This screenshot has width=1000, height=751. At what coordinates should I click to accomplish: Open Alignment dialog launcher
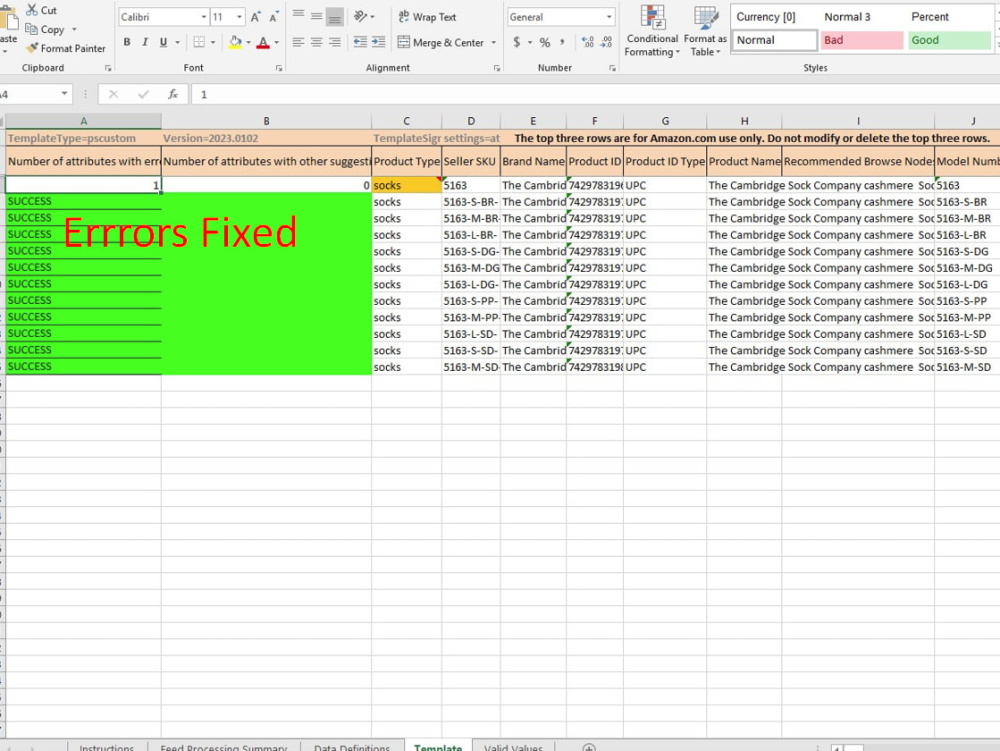(x=497, y=68)
